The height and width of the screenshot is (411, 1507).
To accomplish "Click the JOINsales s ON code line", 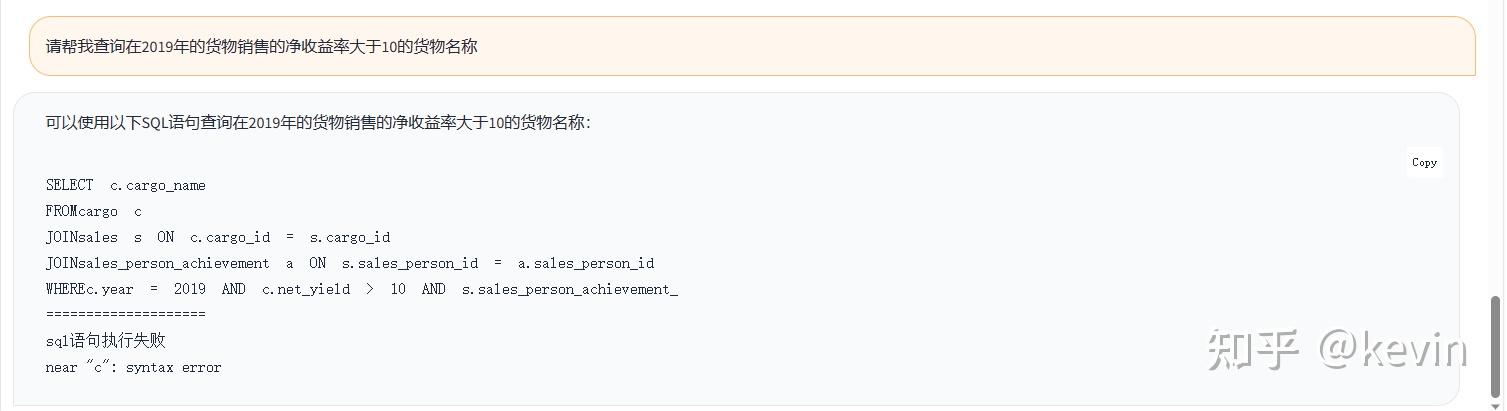I will click(x=218, y=237).
